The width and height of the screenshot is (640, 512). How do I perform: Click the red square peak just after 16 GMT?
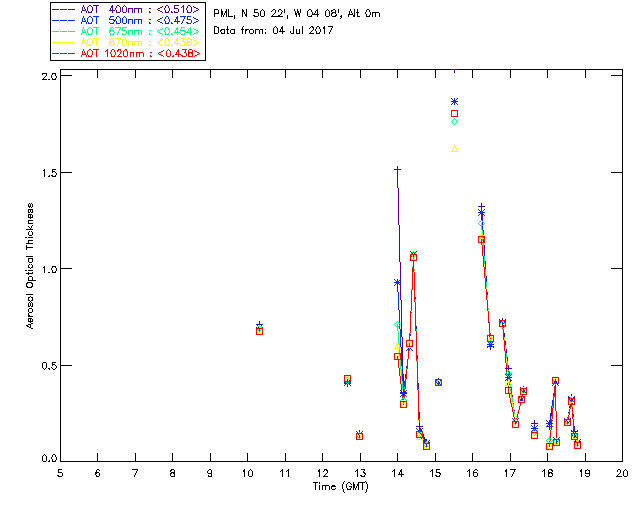pyautogui.click(x=481, y=239)
